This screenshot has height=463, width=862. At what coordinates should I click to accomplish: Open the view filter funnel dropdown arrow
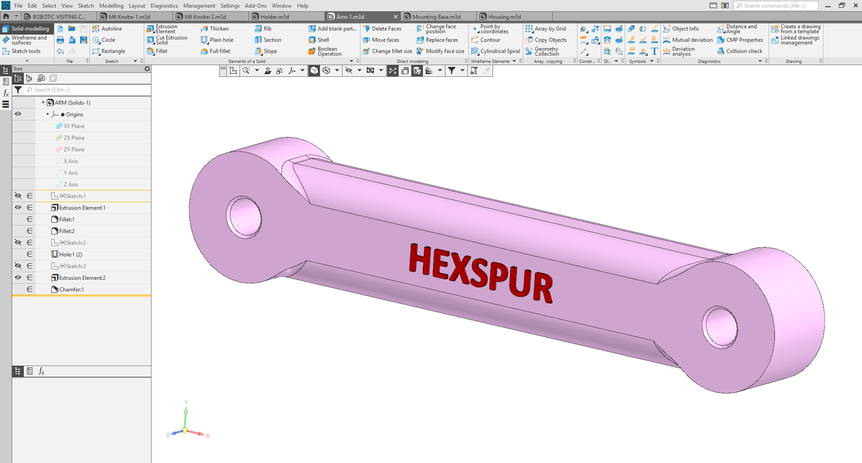[x=462, y=70]
